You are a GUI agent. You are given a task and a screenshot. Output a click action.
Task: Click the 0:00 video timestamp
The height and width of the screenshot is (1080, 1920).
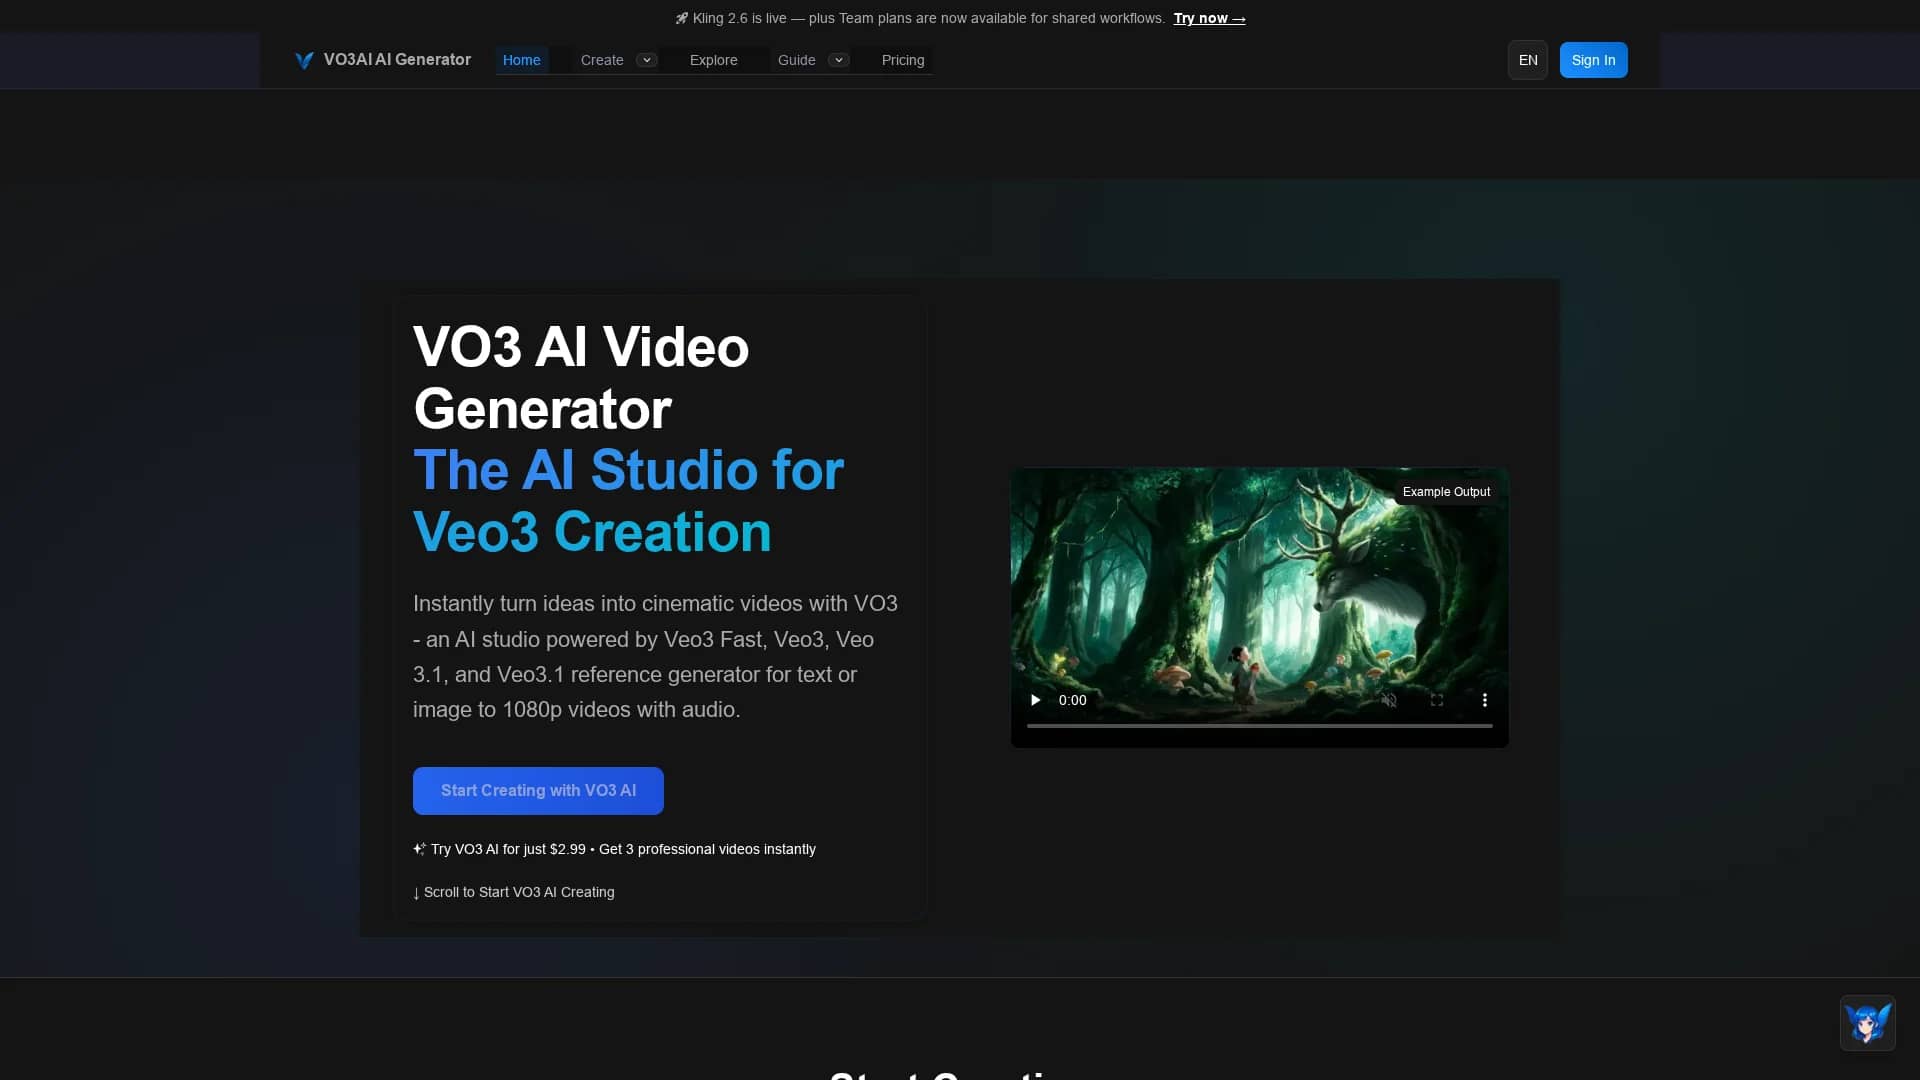(1073, 700)
